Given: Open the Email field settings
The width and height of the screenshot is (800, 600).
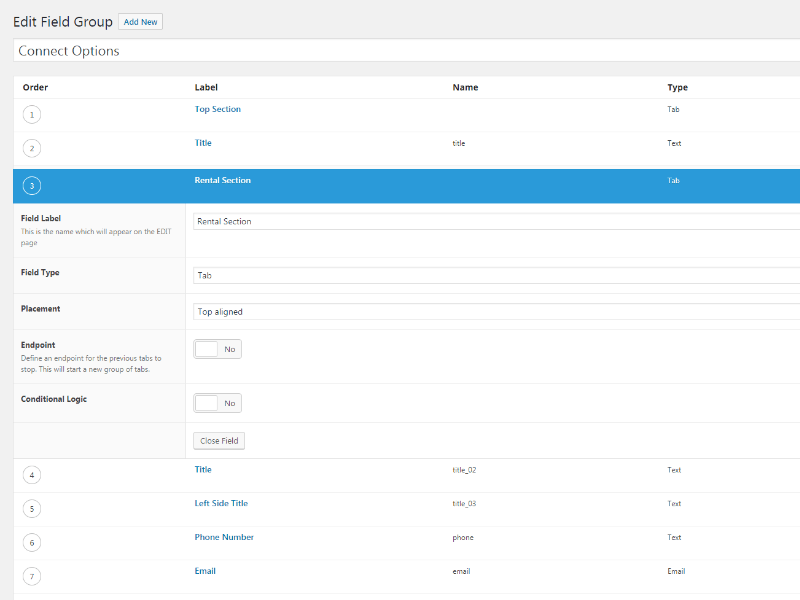Looking at the screenshot, I should coord(204,570).
